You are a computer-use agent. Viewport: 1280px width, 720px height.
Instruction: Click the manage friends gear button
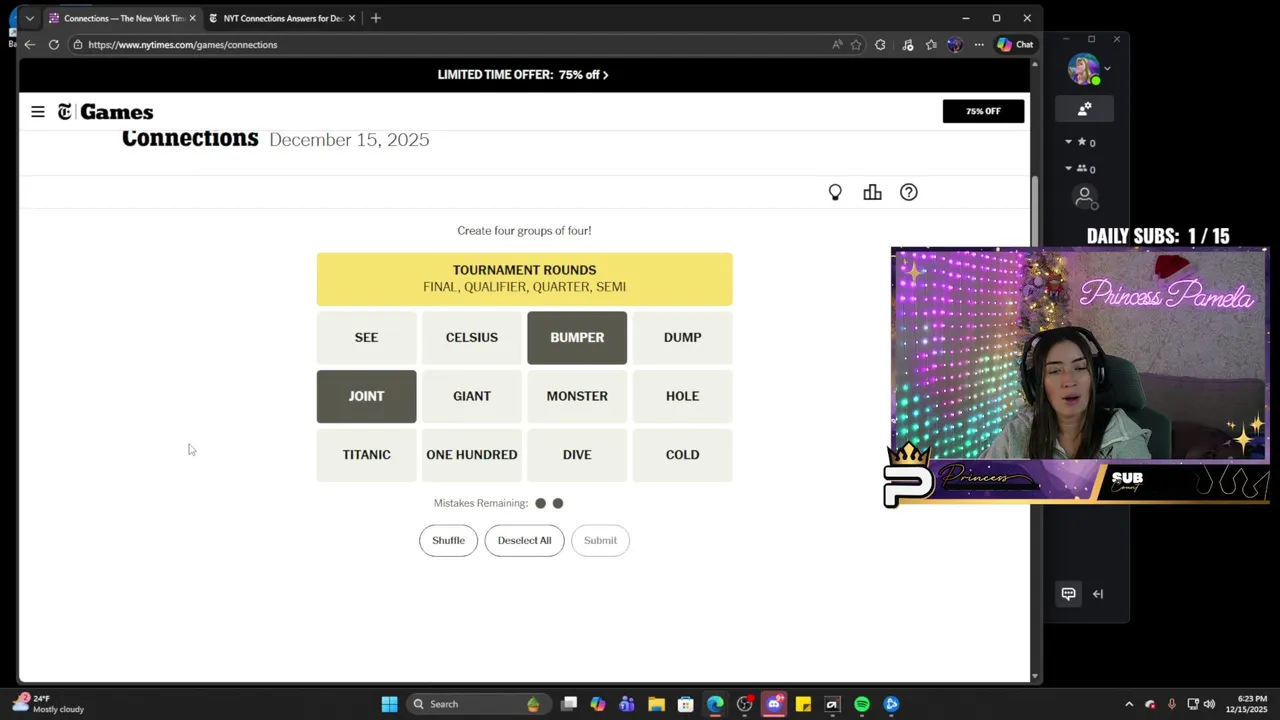pos(1084,109)
